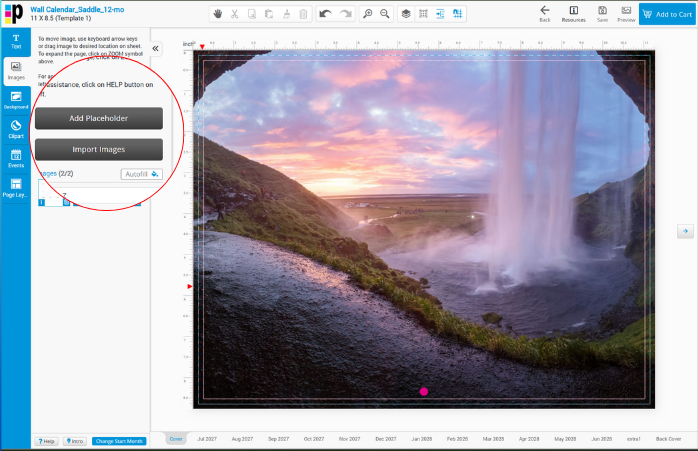Undo the last action

pyautogui.click(x=325, y=14)
